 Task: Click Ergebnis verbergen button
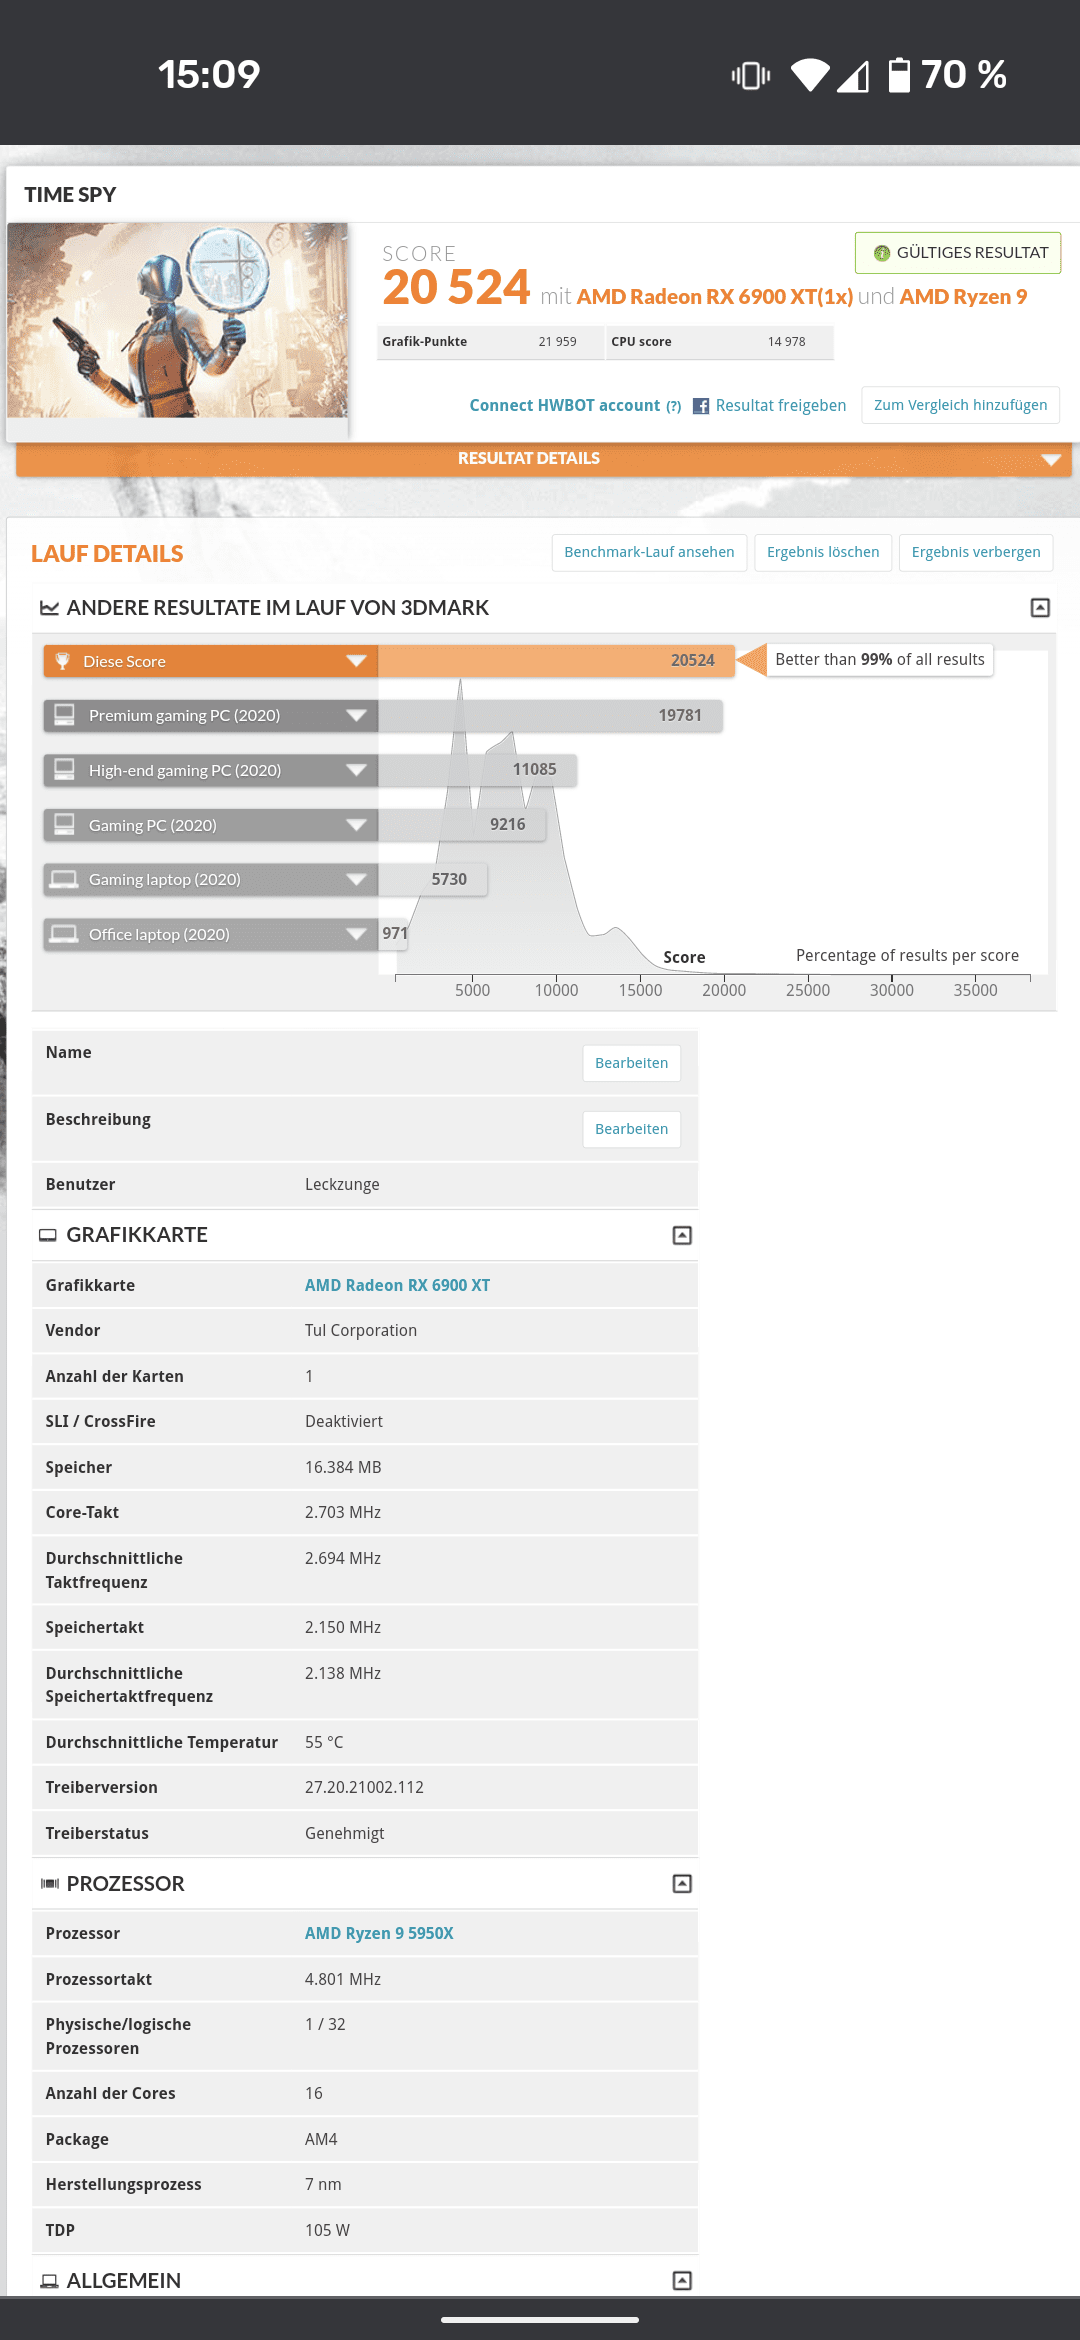(x=976, y=553)
